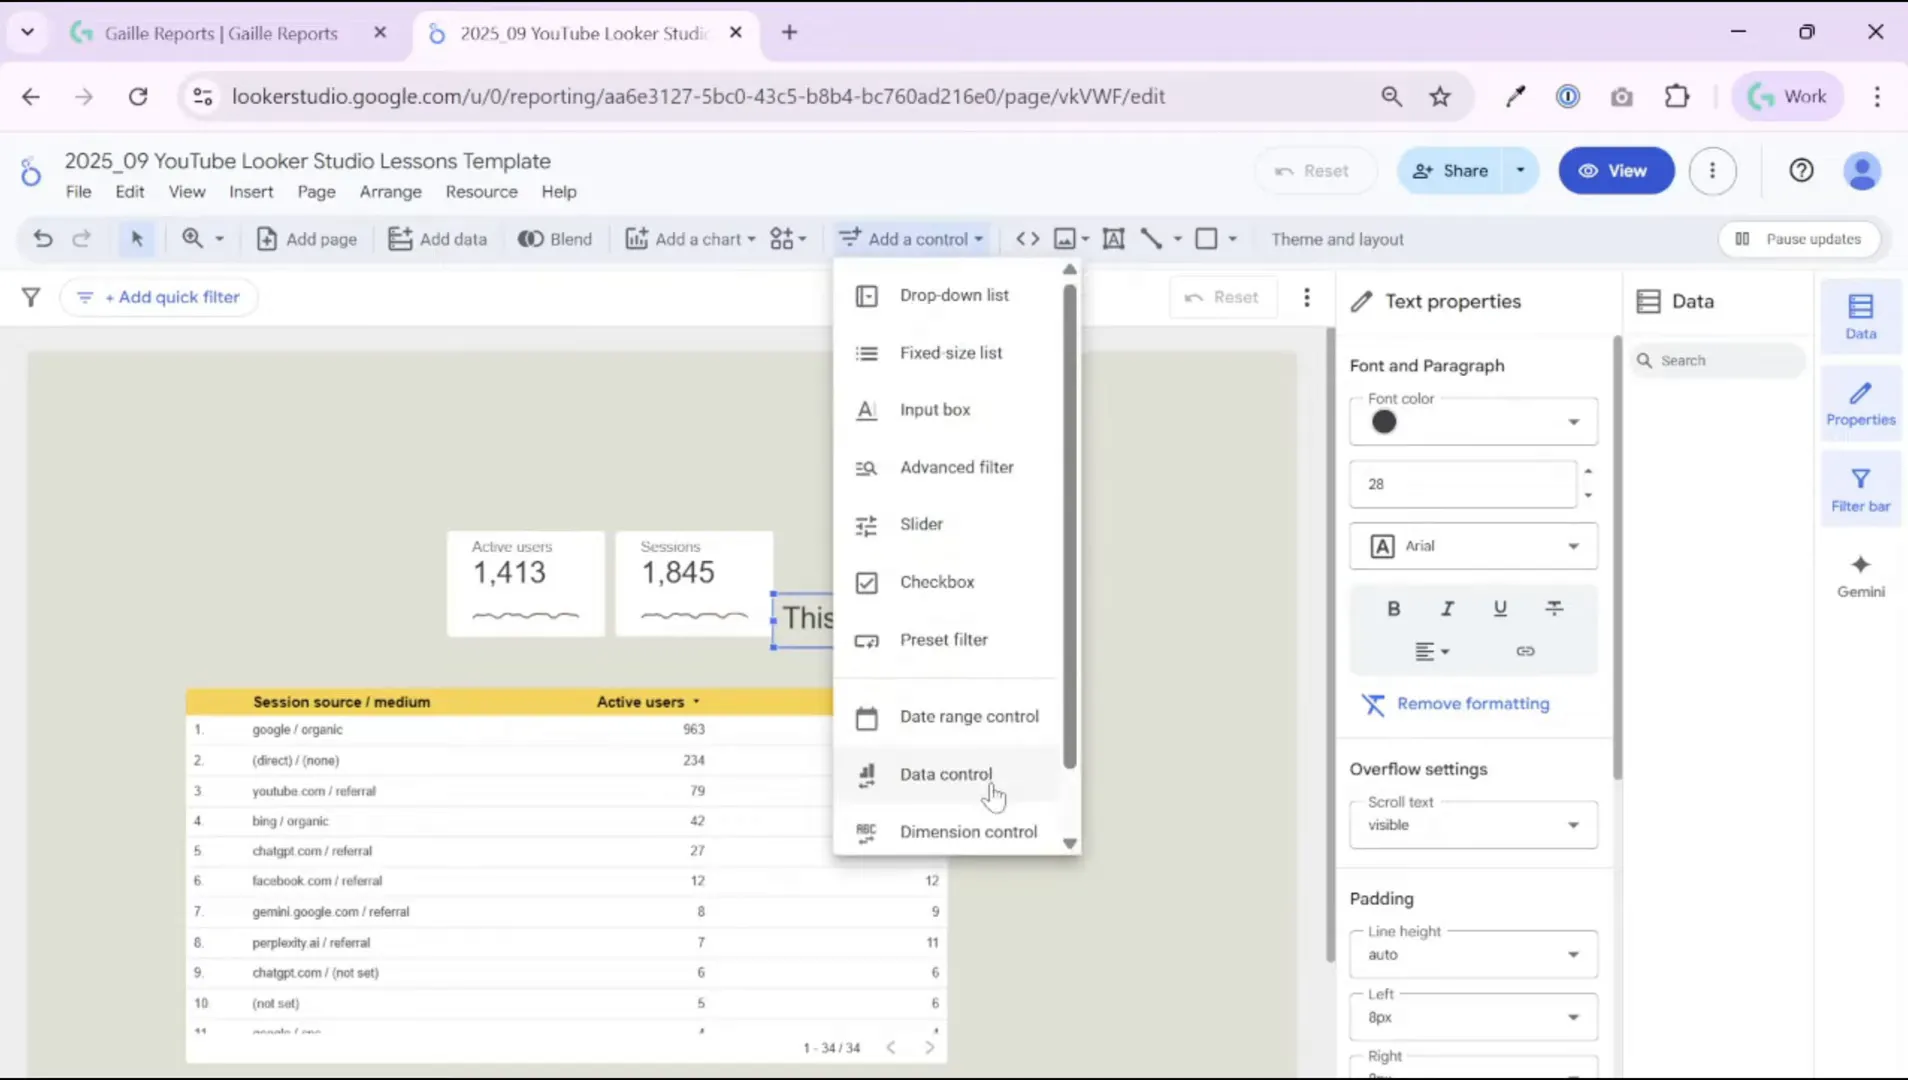Enable strikethrough formatting
Image resolution: width=1908 pixels, height=1080 pixels.
[x=1555, y=608]
